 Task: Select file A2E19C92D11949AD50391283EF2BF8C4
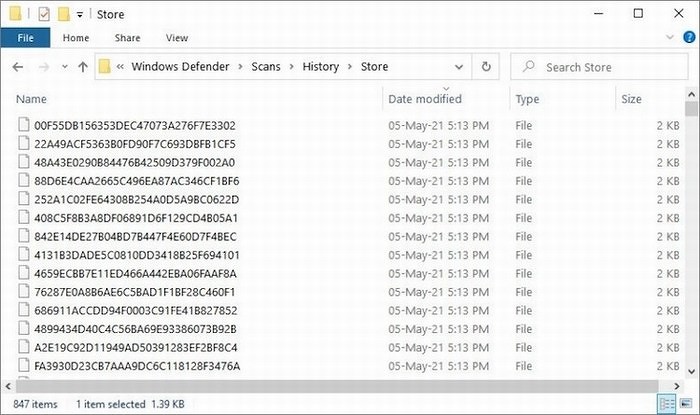point(136,348)
